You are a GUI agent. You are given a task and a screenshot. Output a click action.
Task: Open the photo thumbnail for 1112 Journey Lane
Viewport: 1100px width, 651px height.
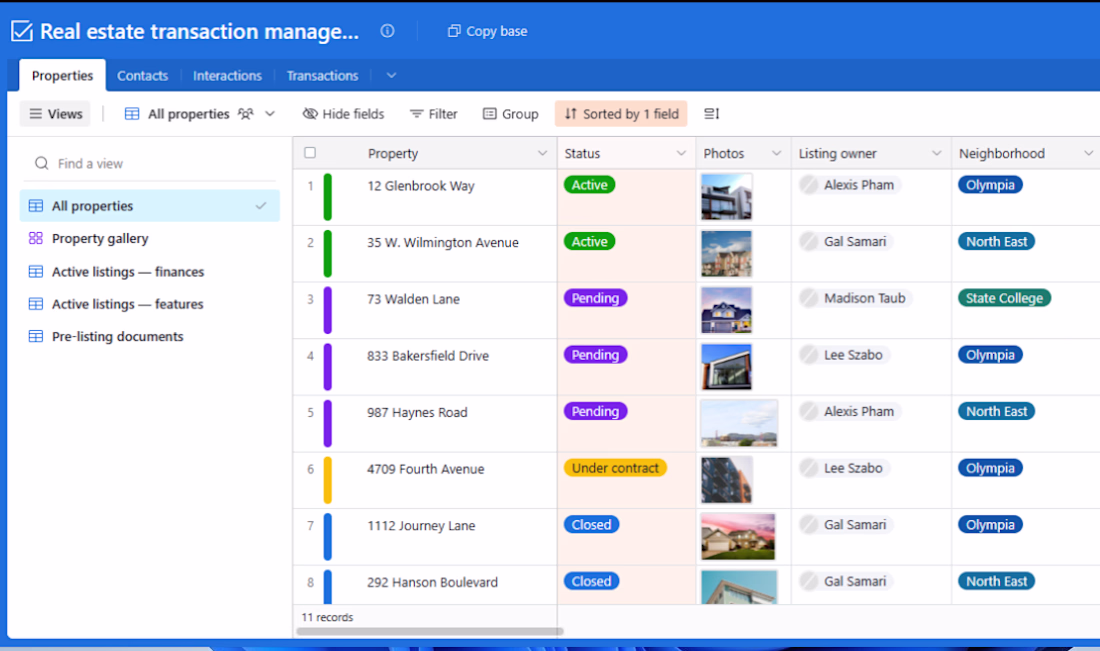pyautogui.click(x=738, y=537)
